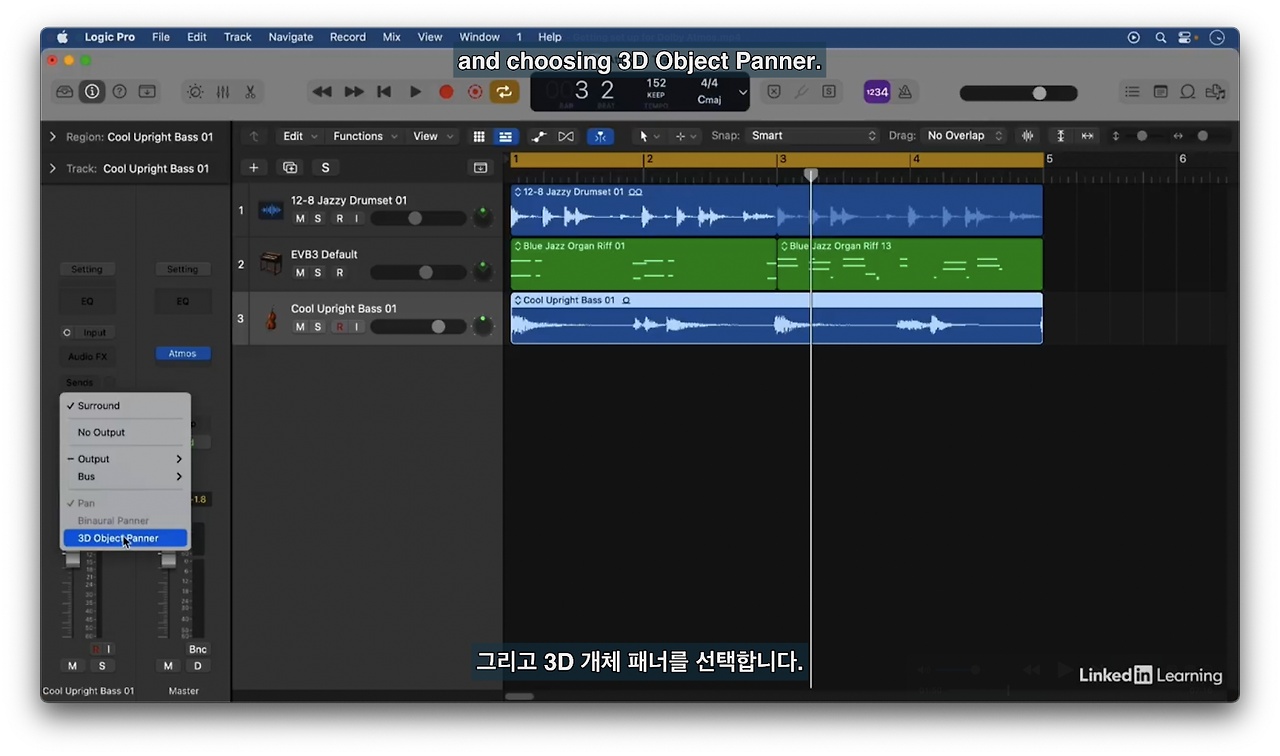Click the waveform zoom button

(x=1027, y=136)
